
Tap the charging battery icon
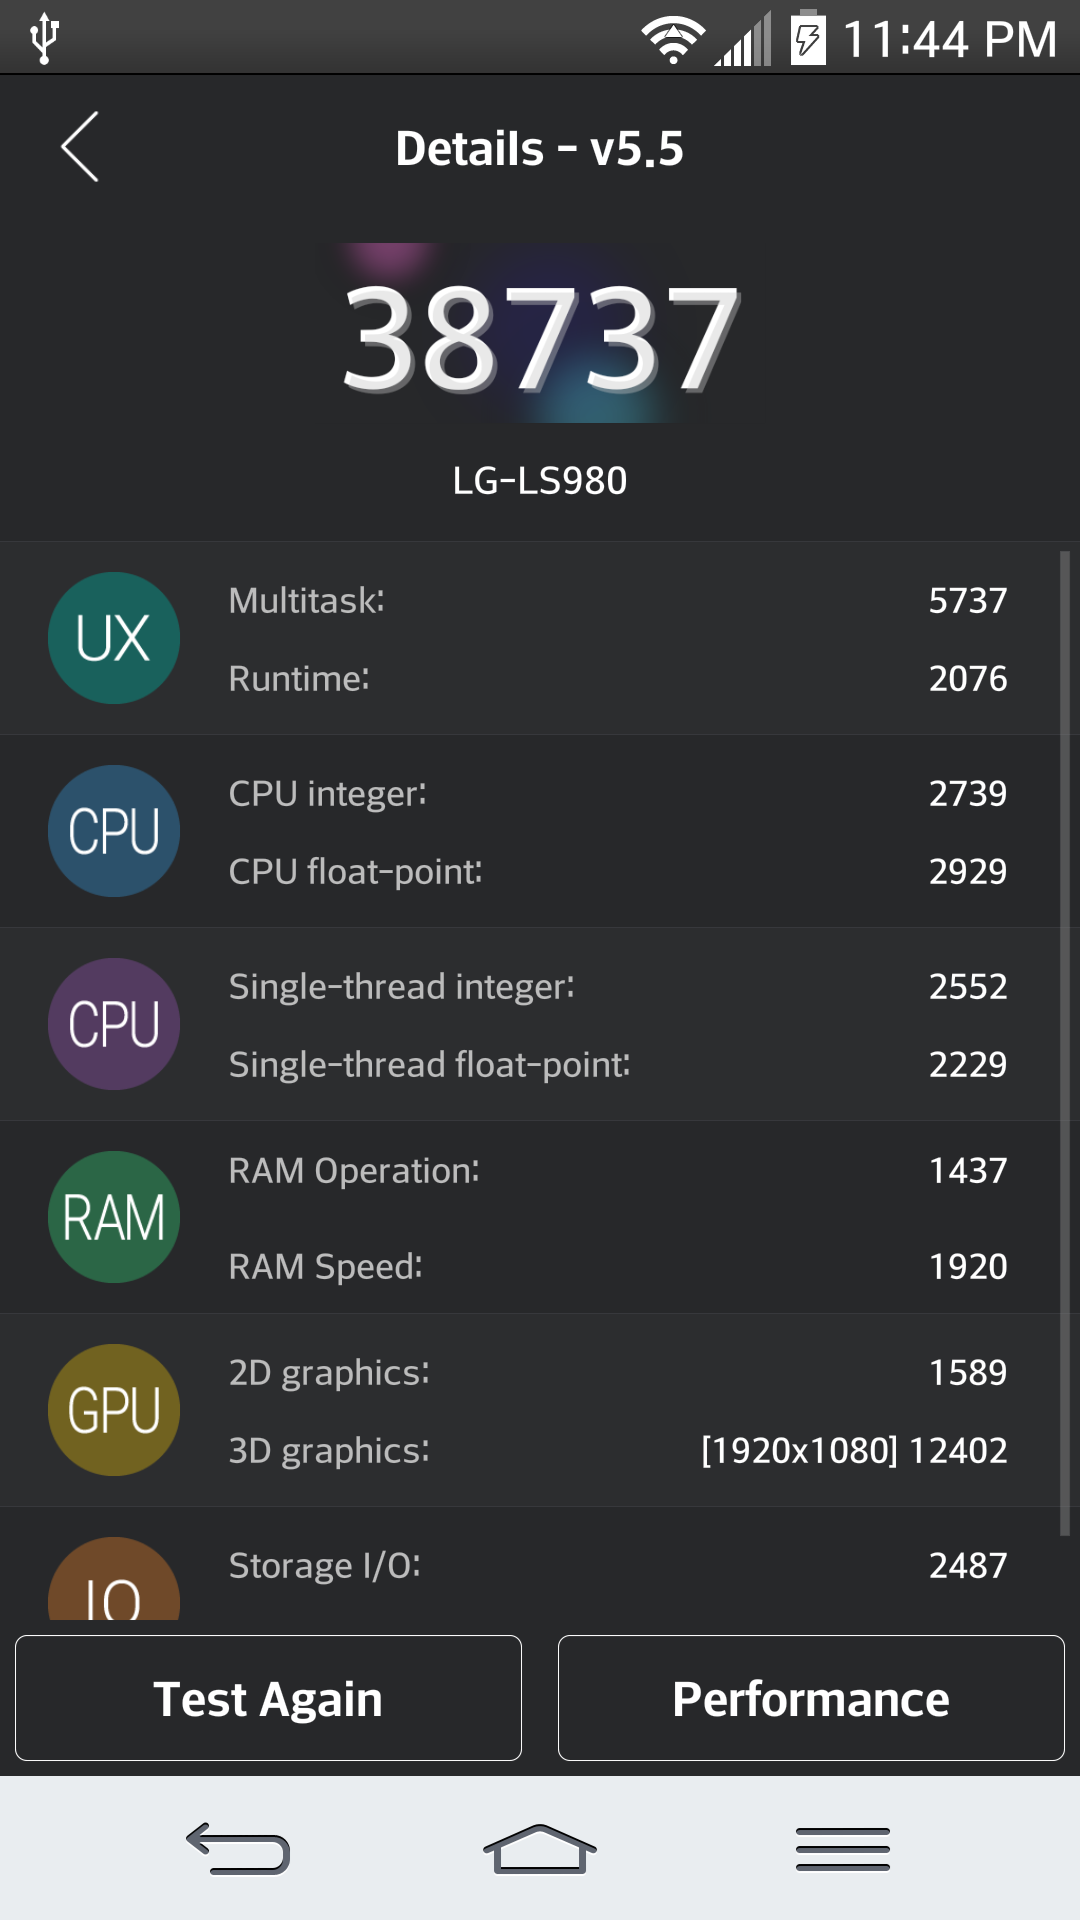click(806, 37)
